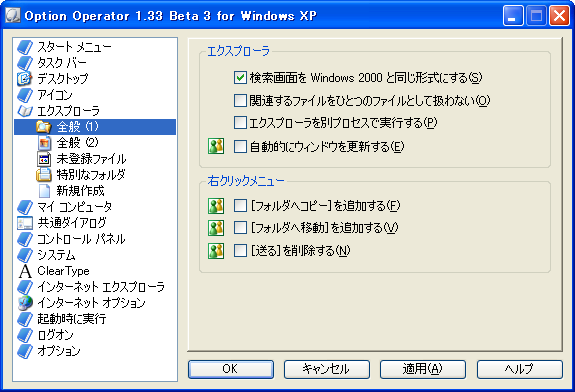Minimize the Option Operator window
This screenshot has height=392, width=575.
513,16
